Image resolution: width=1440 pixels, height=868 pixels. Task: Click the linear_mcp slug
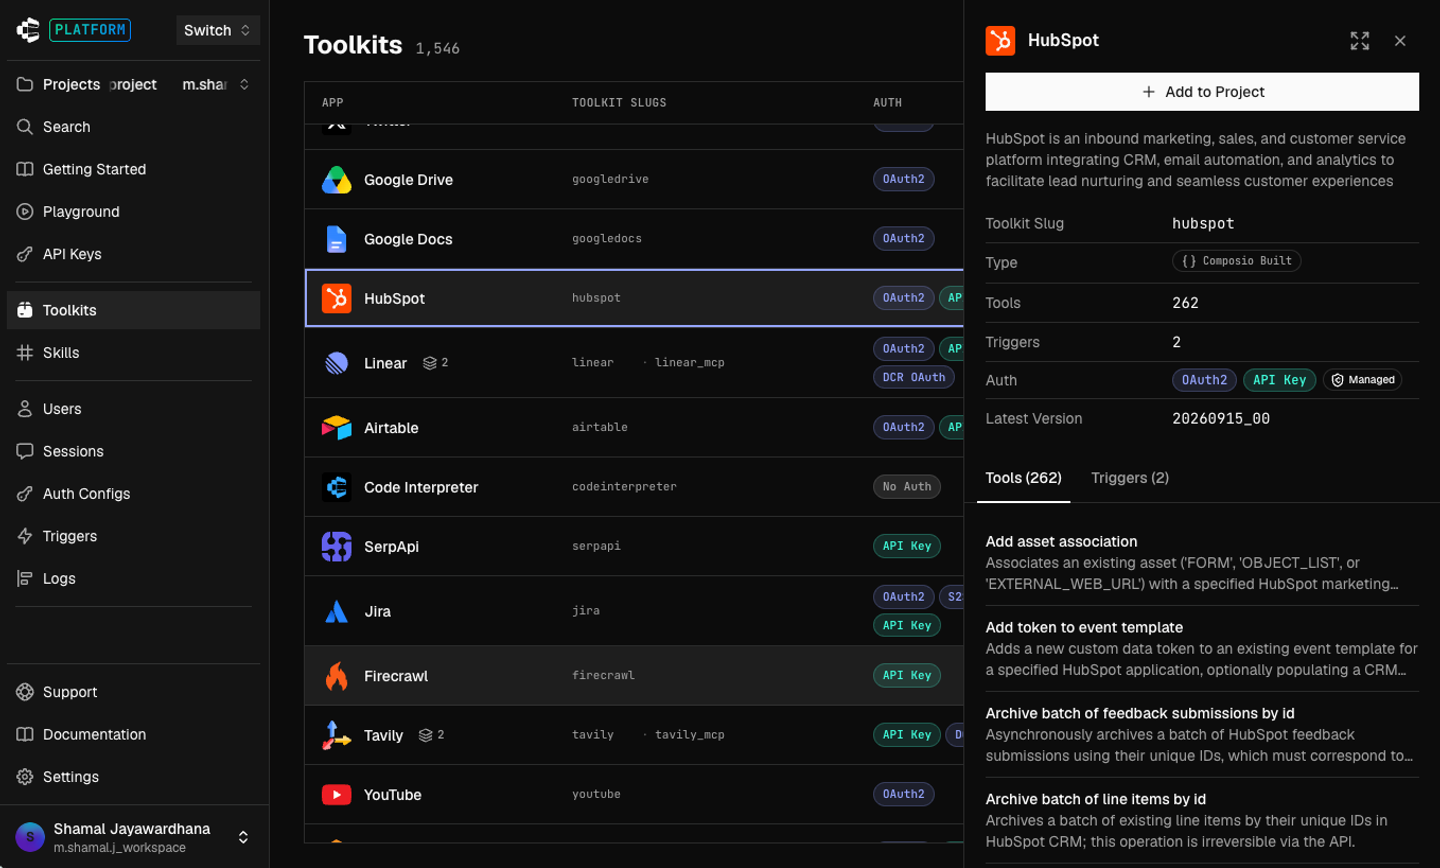point(690,362)
